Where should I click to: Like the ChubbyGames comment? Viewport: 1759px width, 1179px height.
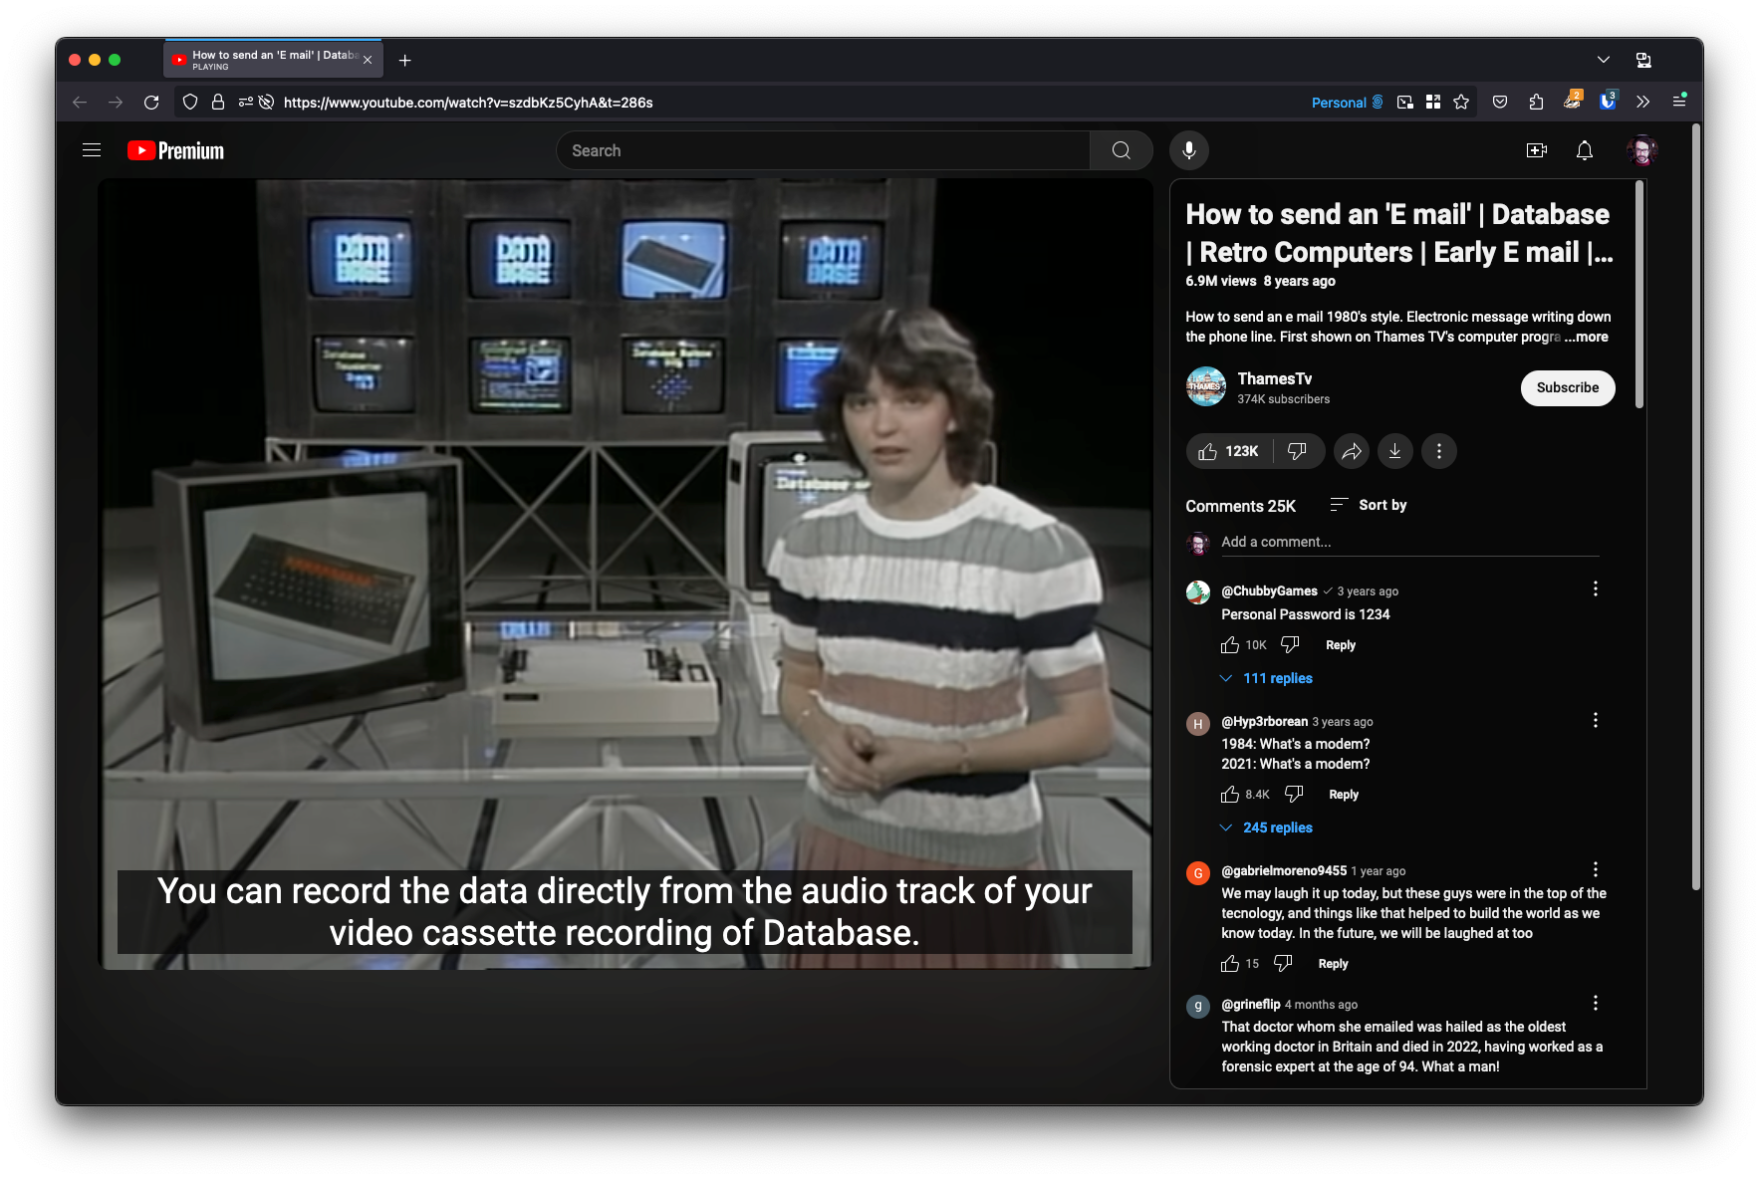click(1230, 645)
